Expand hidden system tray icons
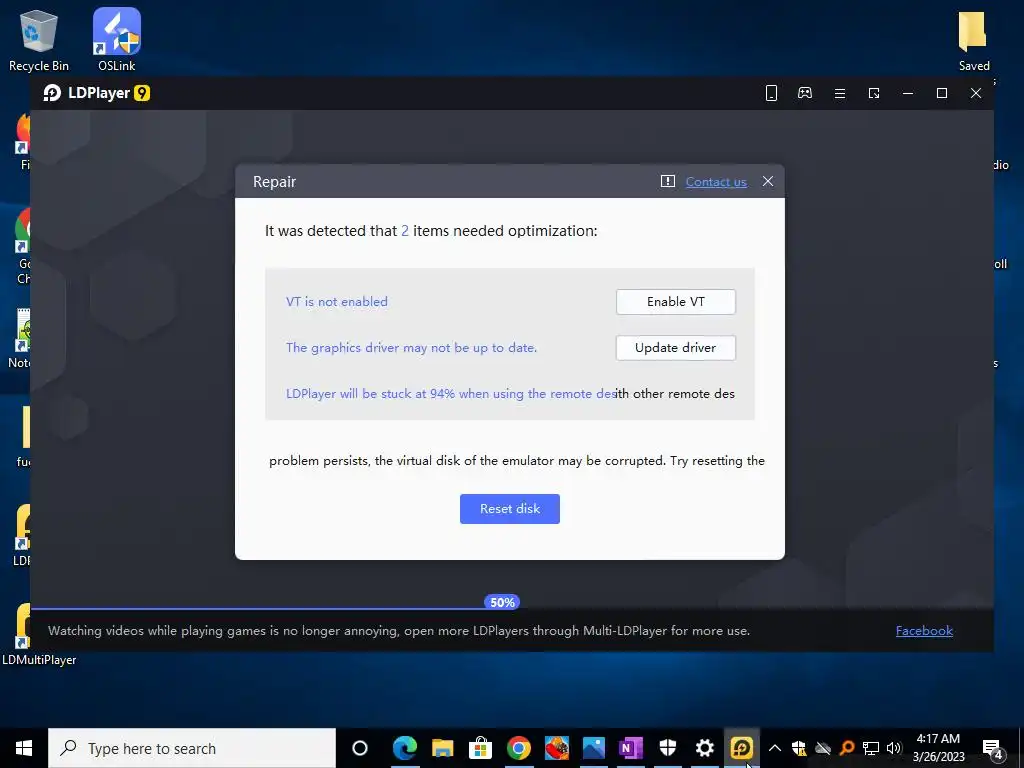This screenshot has width=1024, height=768. tap(775, 748)
